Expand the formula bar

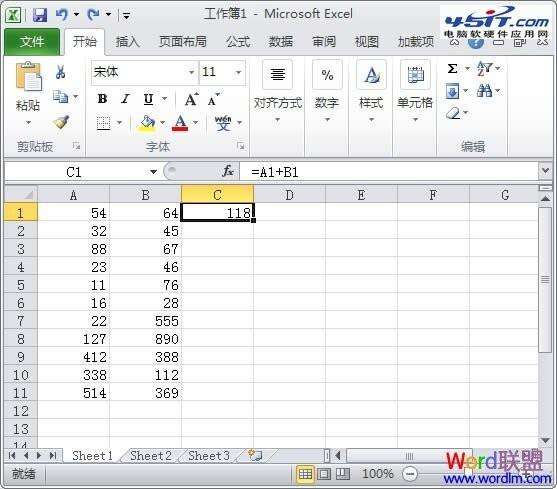[546, 171]
